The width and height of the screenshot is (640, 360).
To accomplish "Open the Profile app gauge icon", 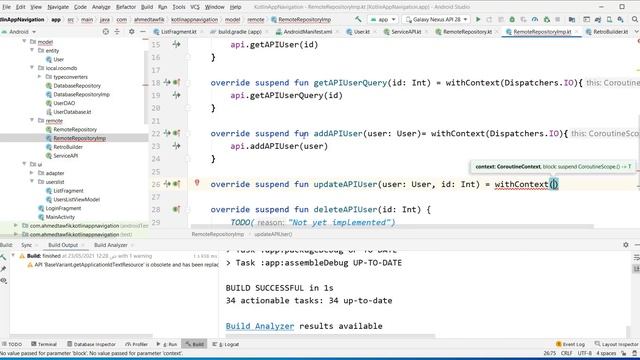I will click(535, 19).
